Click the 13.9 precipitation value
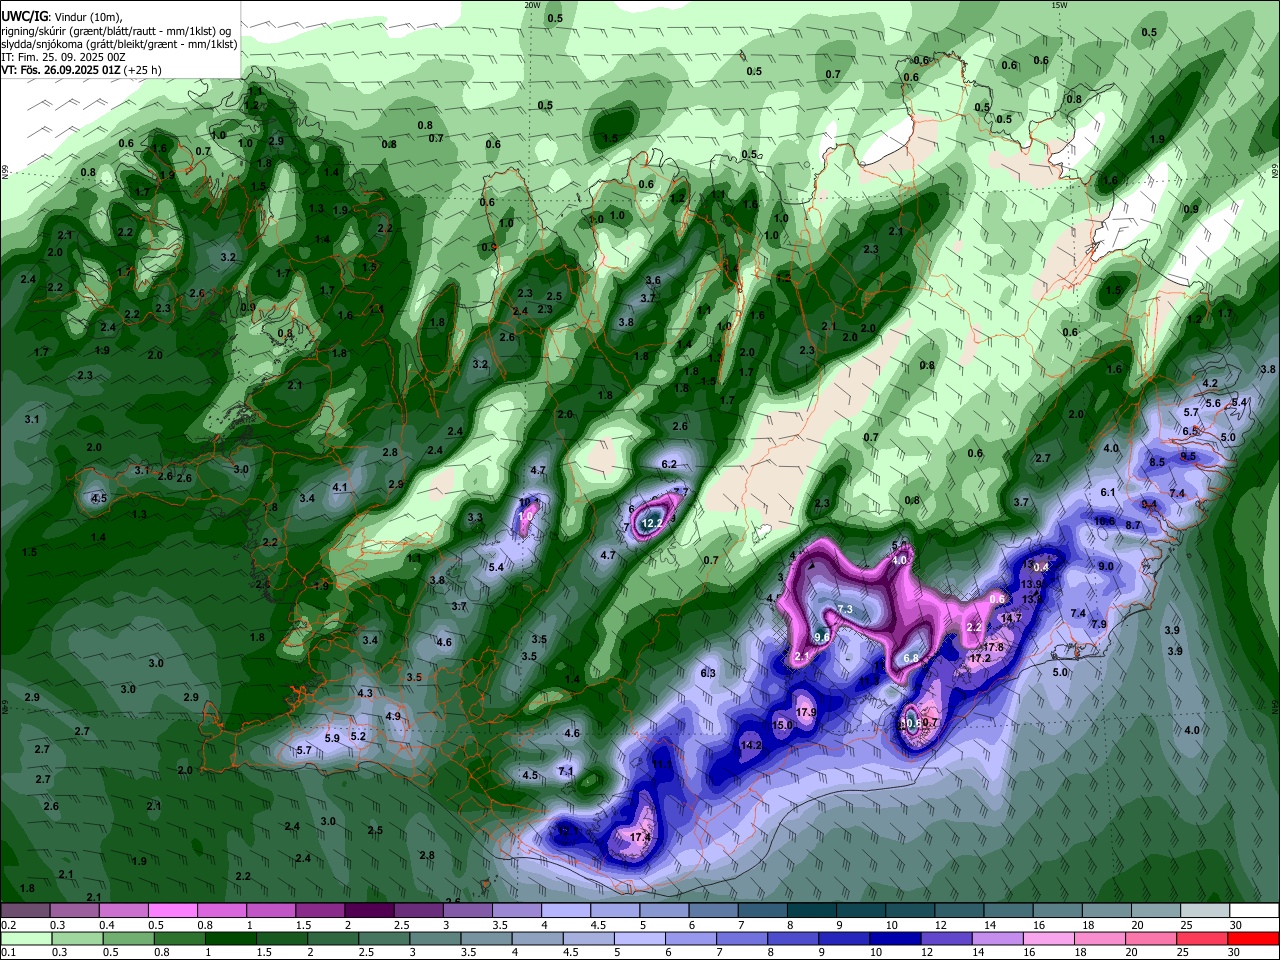1280x960 pixels. (x=1032, y=584)
